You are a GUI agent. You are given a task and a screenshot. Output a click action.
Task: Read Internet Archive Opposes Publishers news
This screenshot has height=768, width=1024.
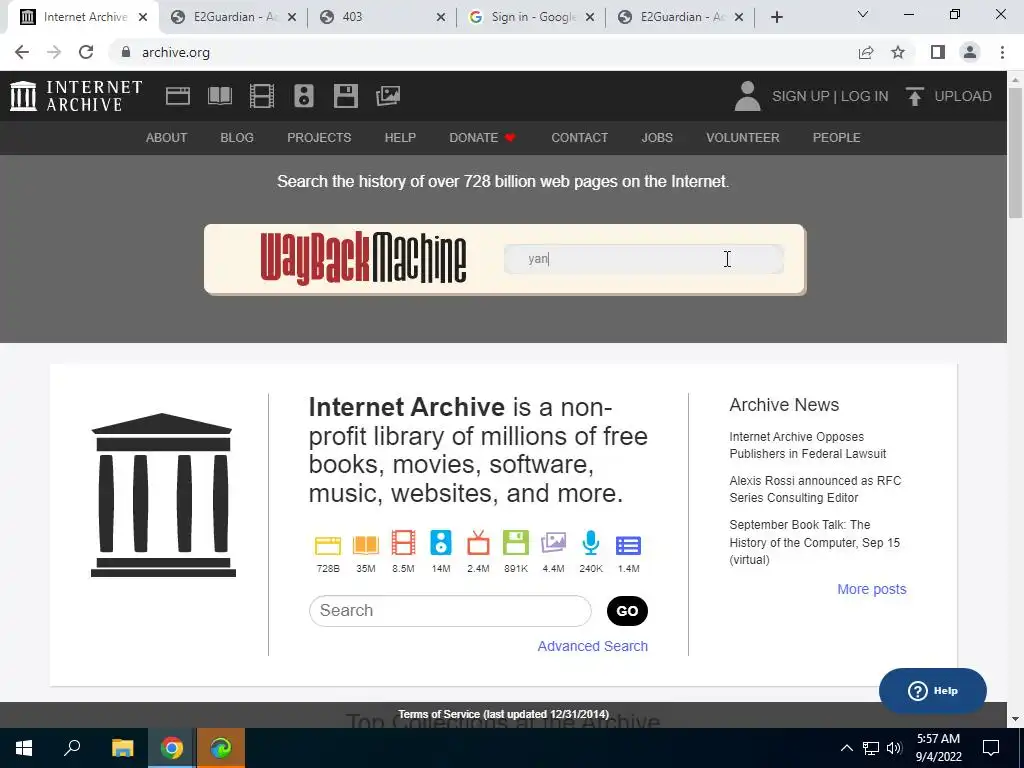(x=808, y=445)
